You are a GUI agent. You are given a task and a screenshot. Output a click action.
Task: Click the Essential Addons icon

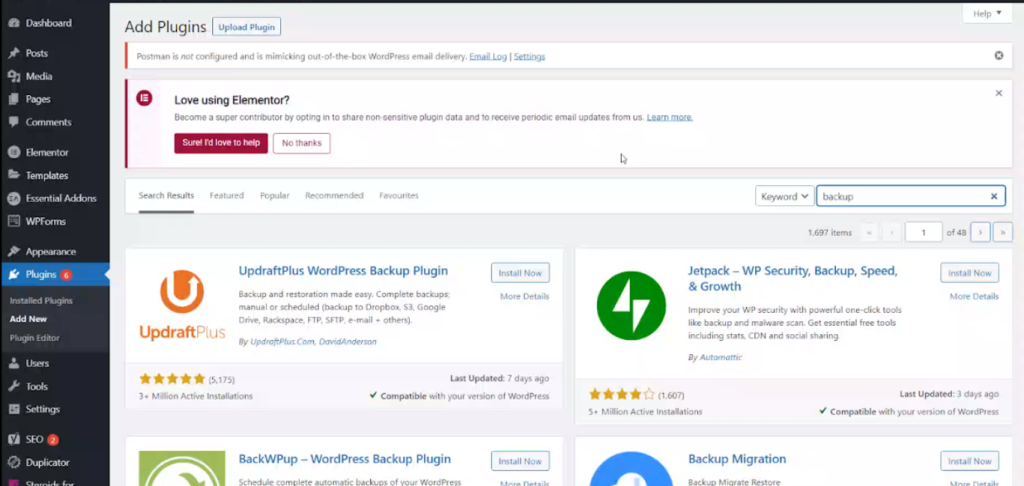[14, 198]
